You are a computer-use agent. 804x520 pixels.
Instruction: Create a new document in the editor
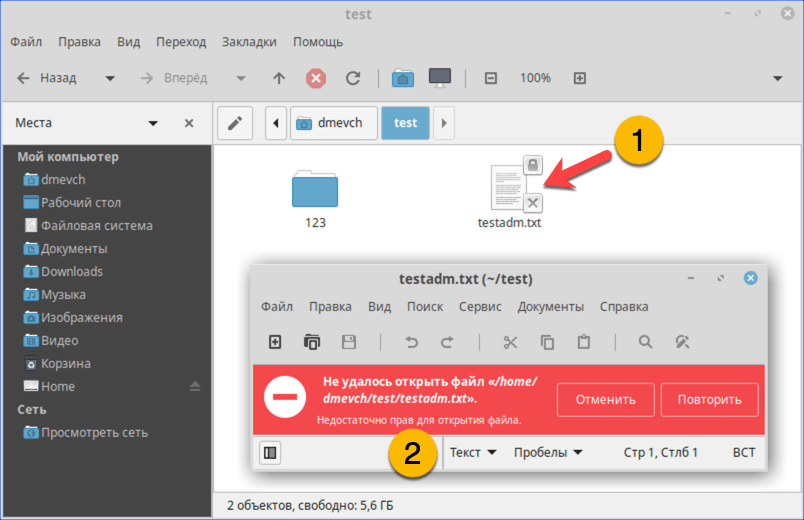pyautogui.click(x=275, y=342)
